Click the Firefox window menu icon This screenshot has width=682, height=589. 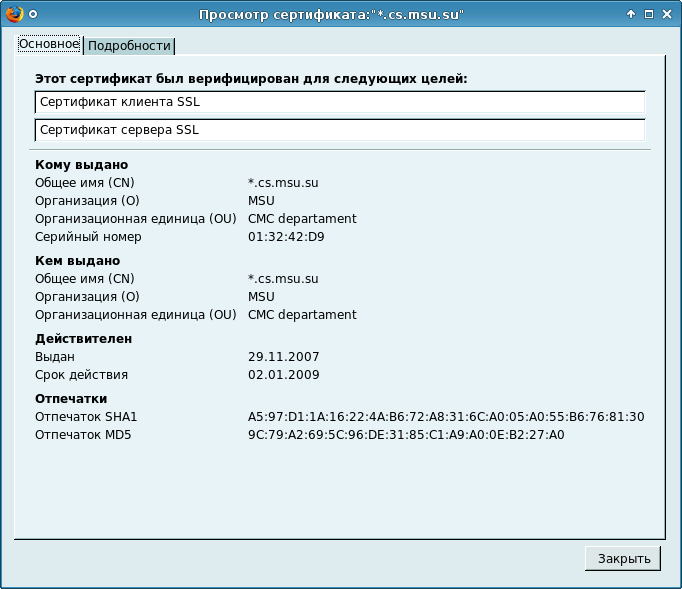tap(13, 14)
